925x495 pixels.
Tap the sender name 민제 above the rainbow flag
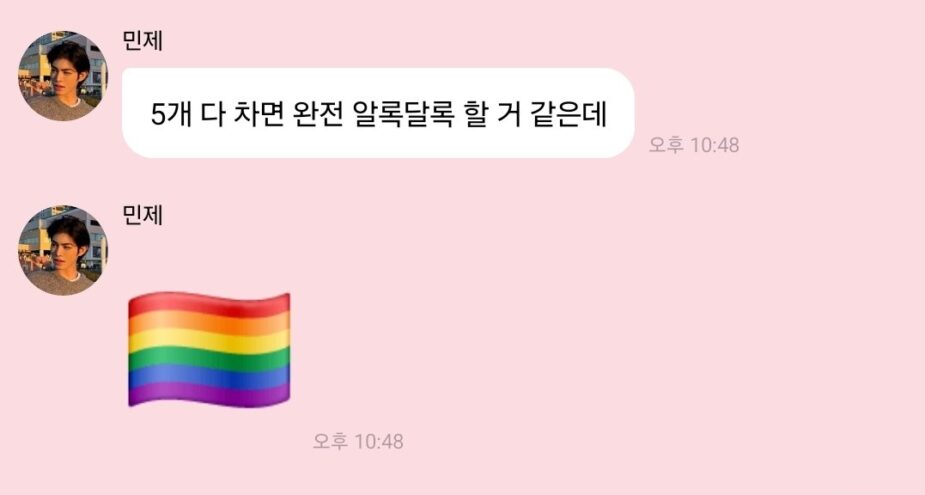[143, 215]
